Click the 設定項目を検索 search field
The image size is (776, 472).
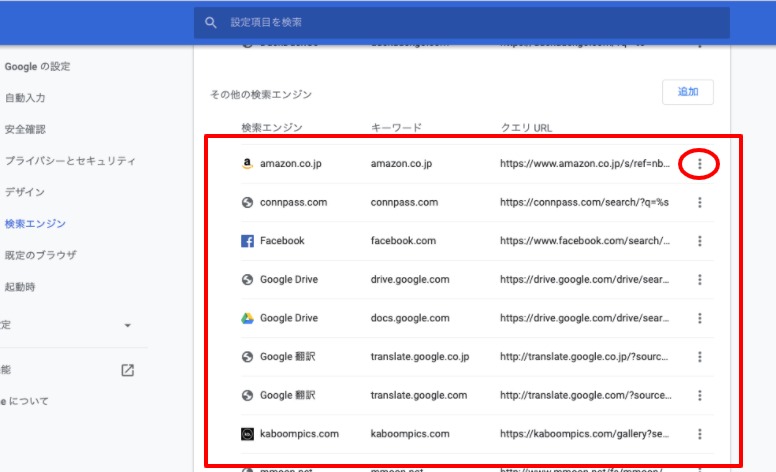pyautogui.click(x=460, y=22)
